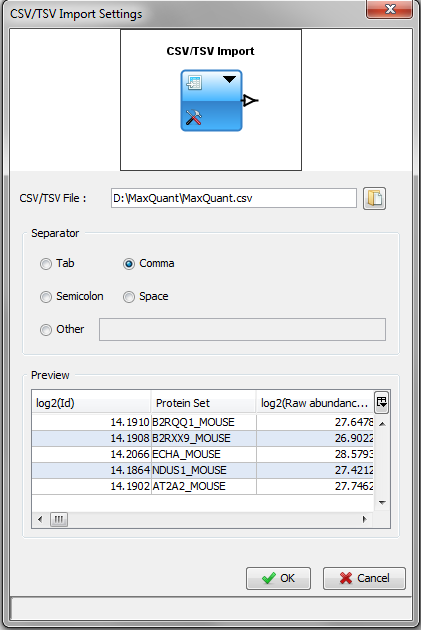This screenshot has height=630, width=421.
Task: Select the Tab separator option
Action: pos(46,264)
